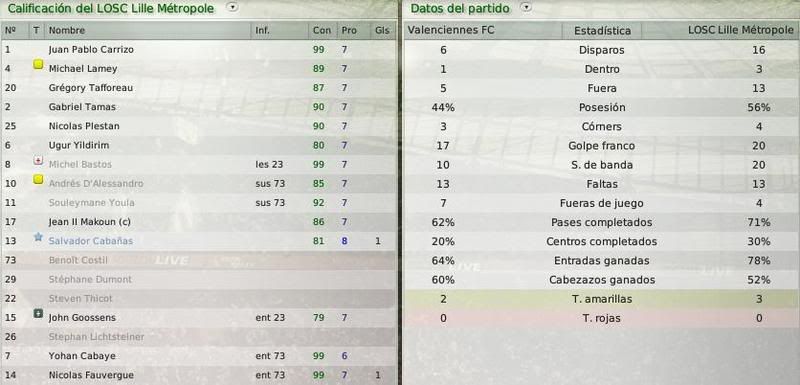Select the Estadística column header

(x=602, y=31)
